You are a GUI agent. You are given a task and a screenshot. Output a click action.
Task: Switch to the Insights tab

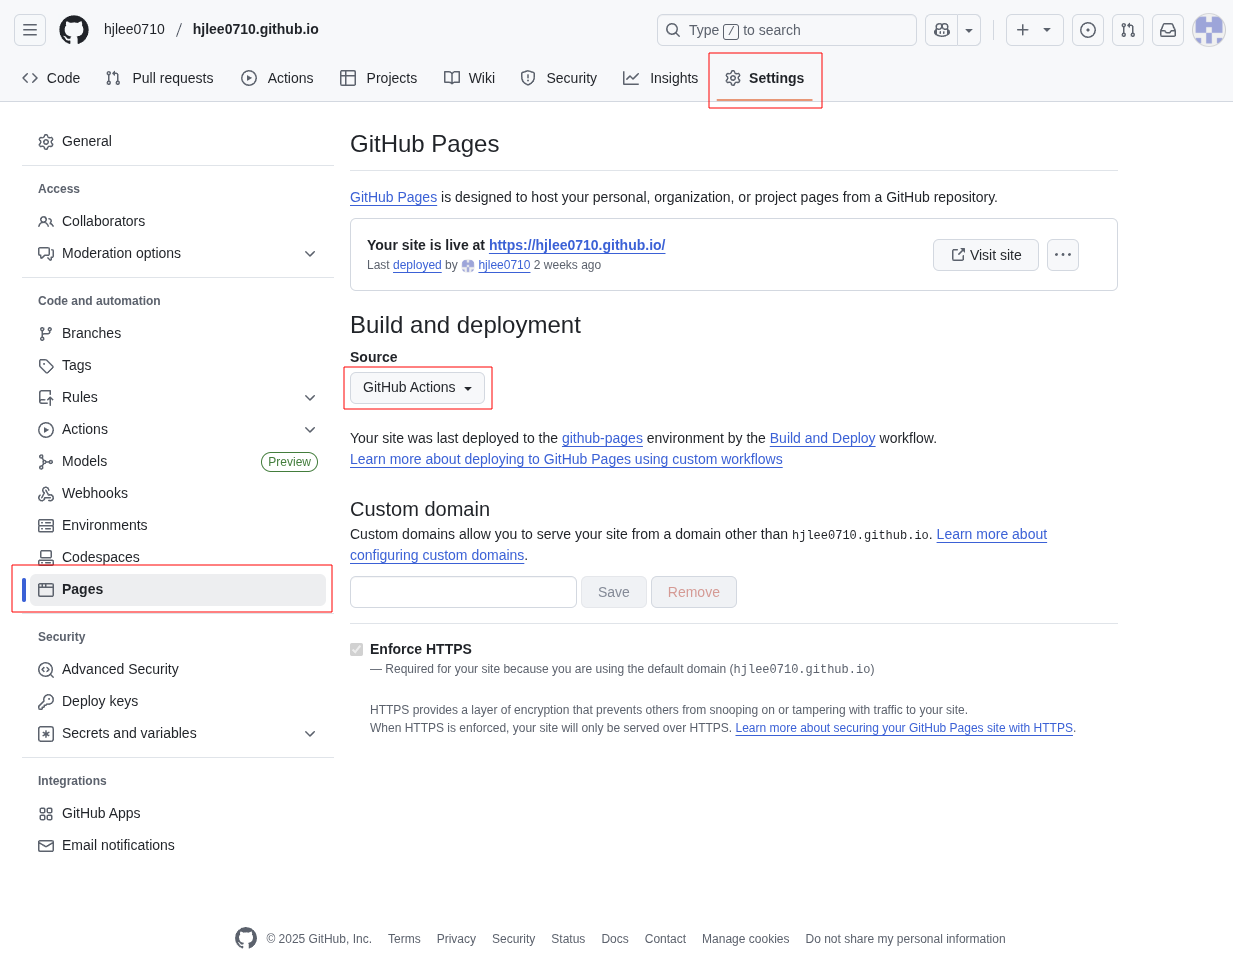coord(660,78)
